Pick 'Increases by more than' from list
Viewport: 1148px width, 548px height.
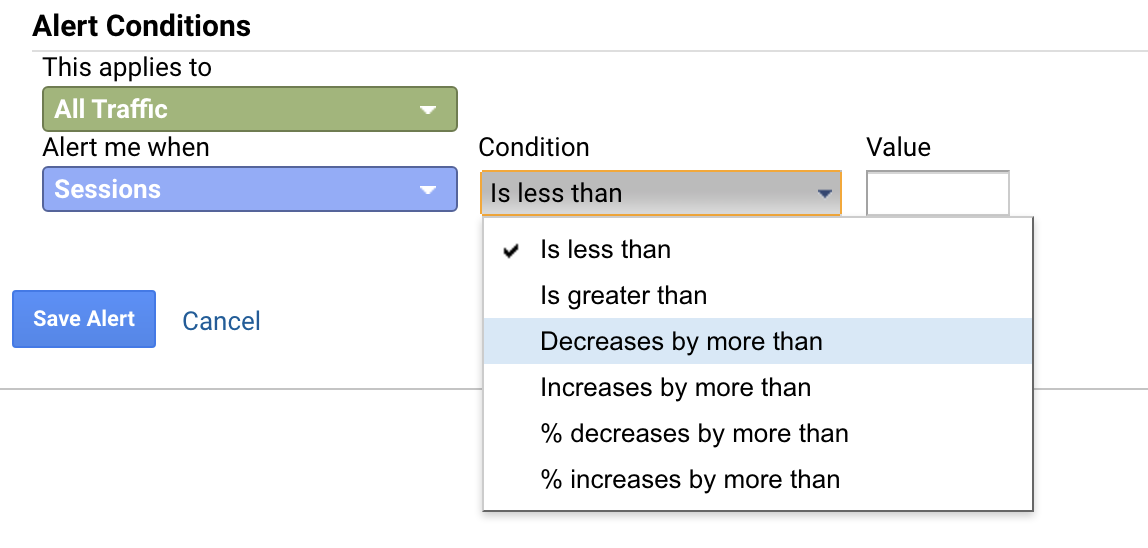click(x=675, y=388)
